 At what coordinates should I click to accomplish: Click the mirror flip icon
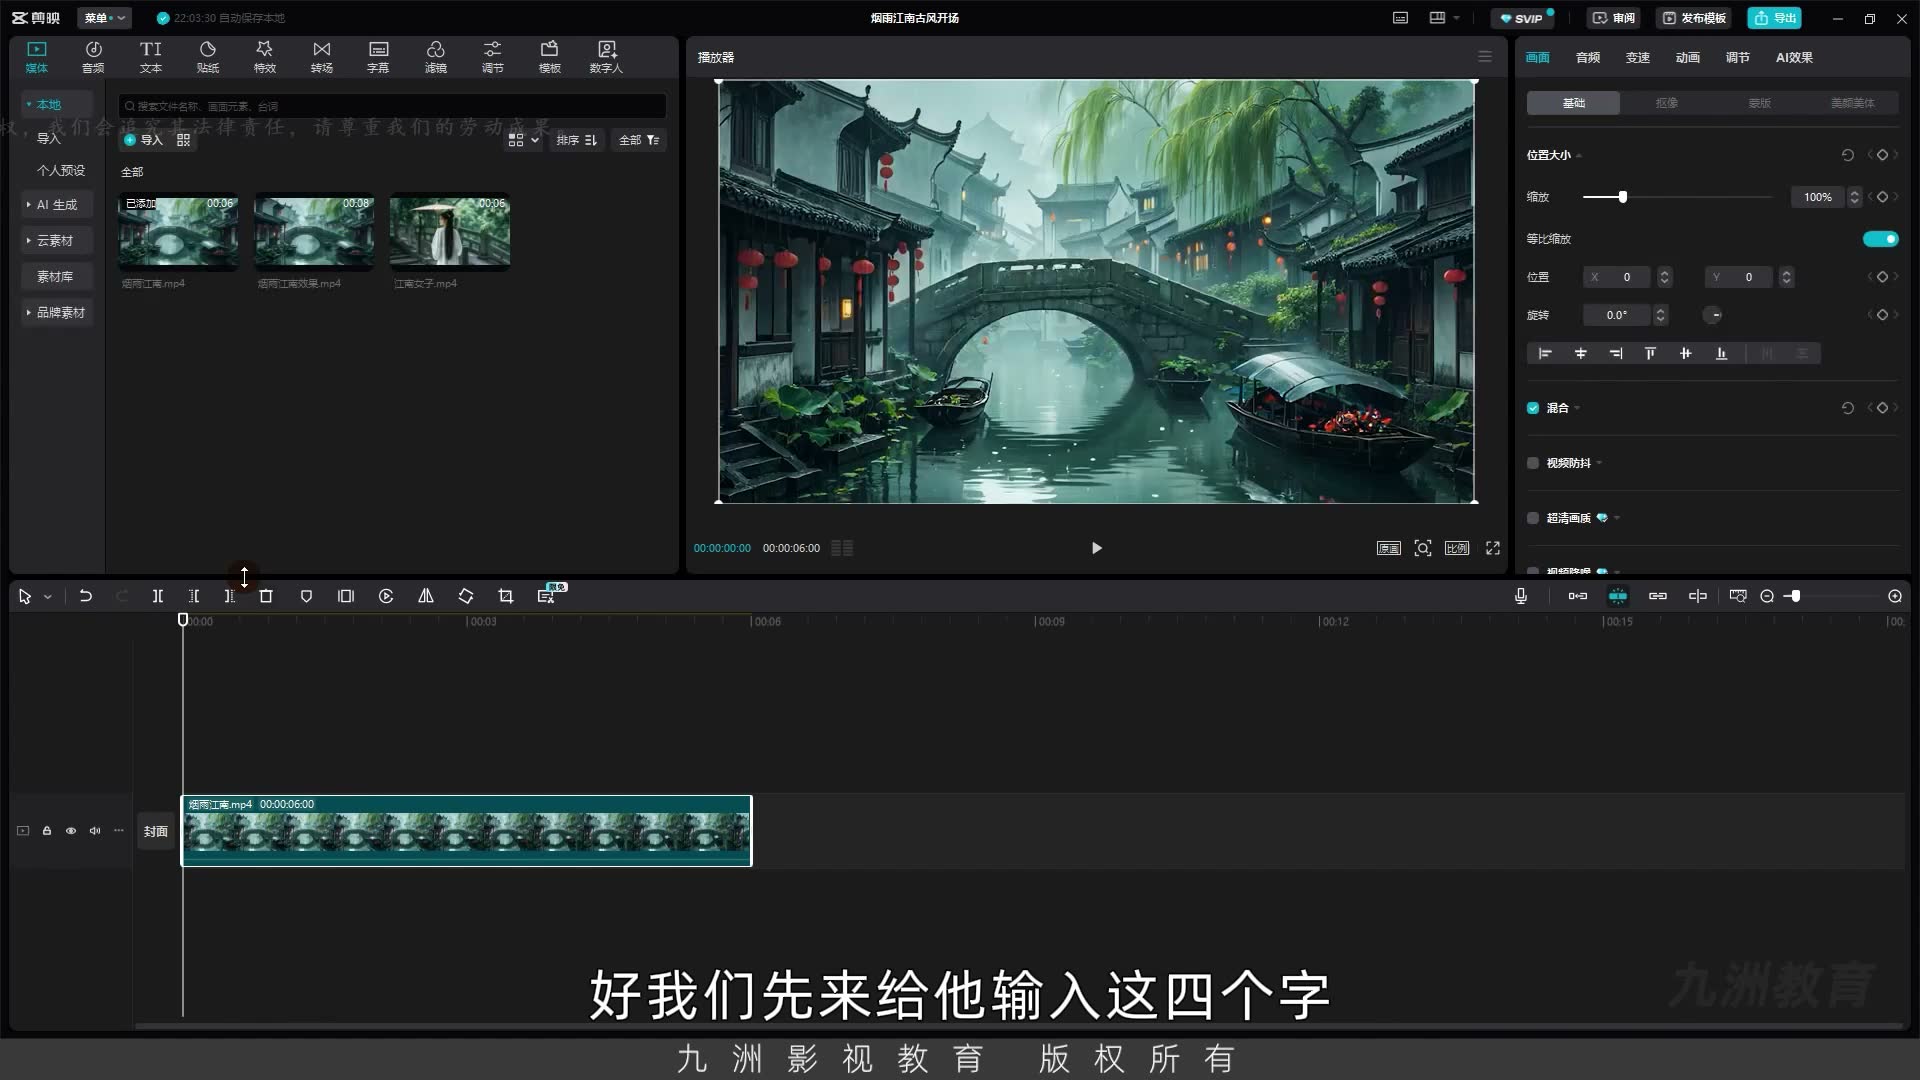point(426,596)
